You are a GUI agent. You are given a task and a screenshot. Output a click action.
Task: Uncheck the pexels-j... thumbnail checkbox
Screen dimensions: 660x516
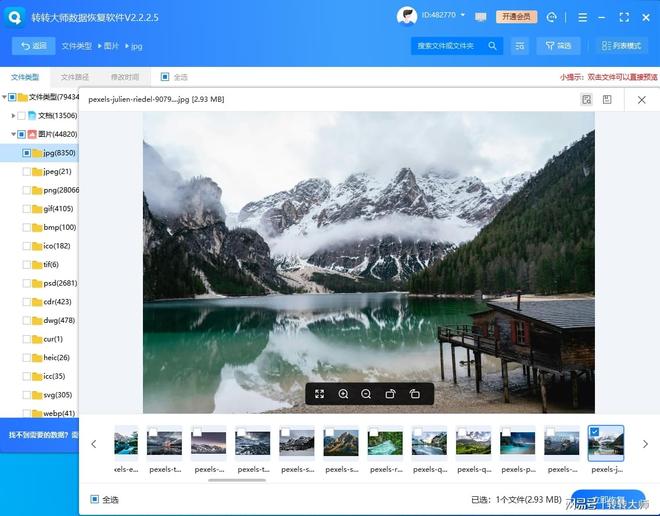[x=594, y=431]
